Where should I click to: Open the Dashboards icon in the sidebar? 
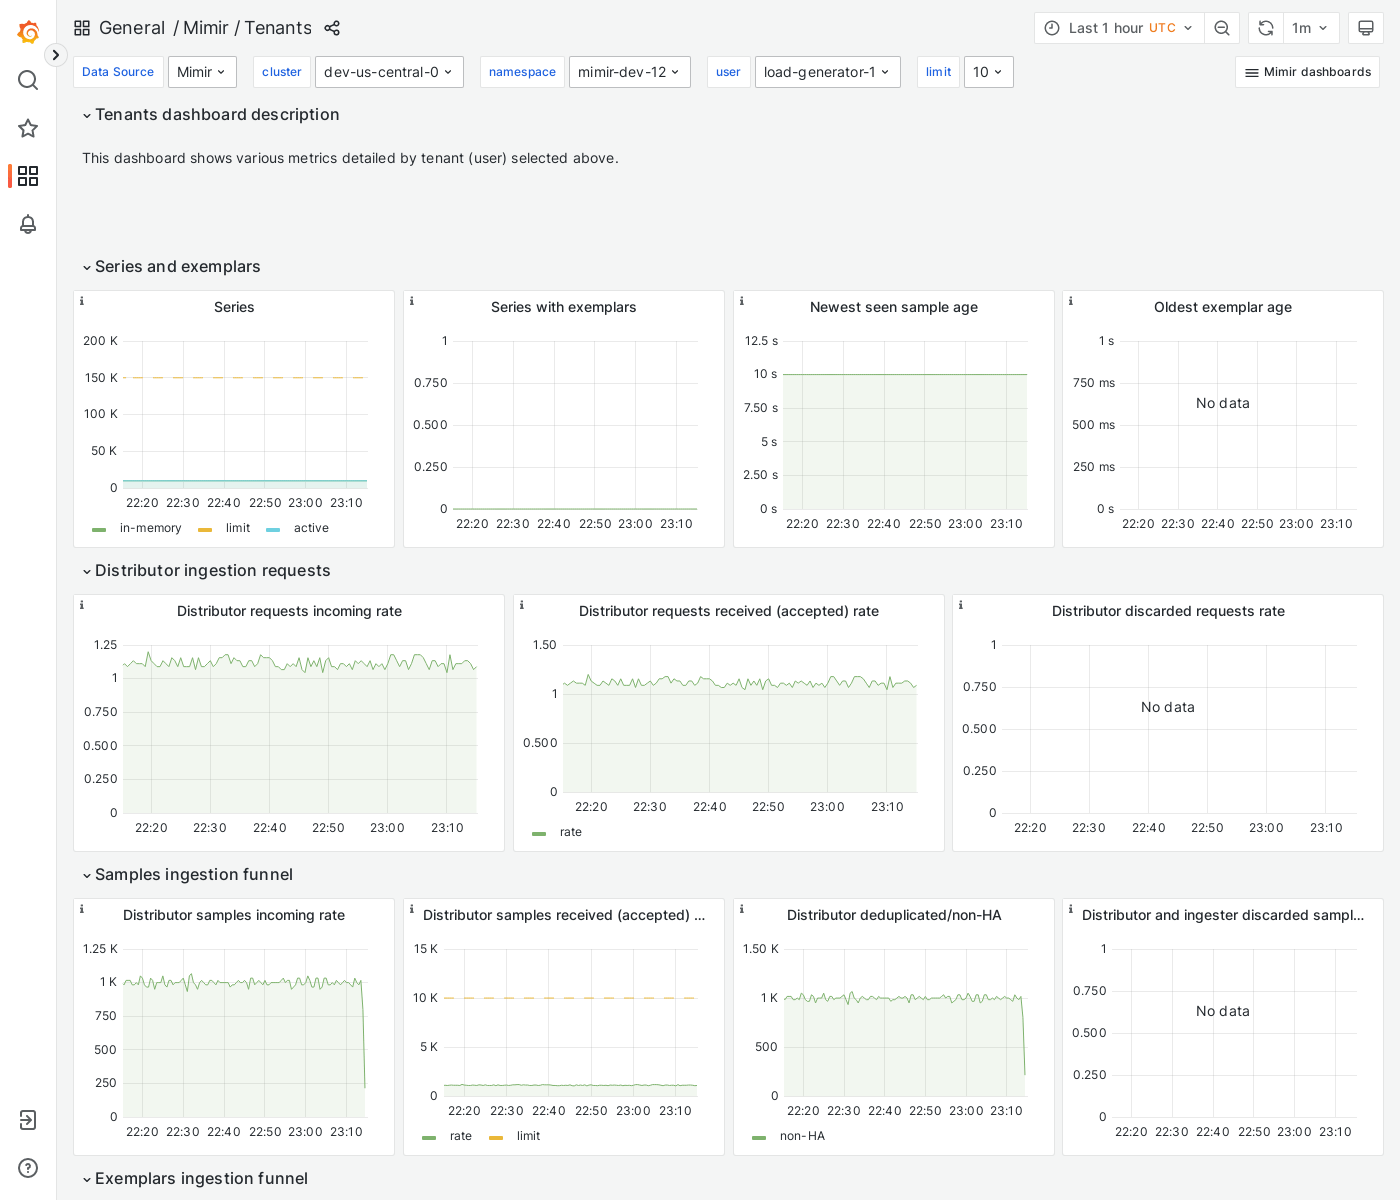click(28, 176)
